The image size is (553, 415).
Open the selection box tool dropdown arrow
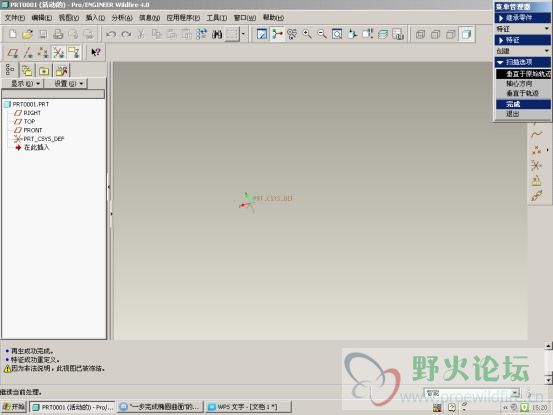[243, 34]
